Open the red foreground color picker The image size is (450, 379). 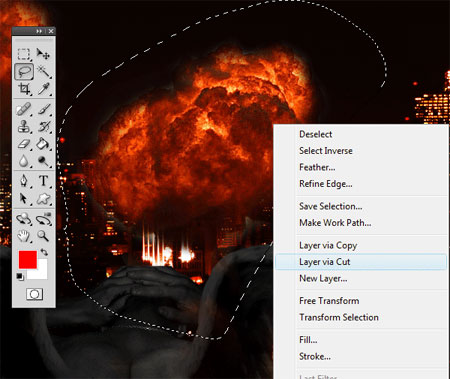point(28,260)
